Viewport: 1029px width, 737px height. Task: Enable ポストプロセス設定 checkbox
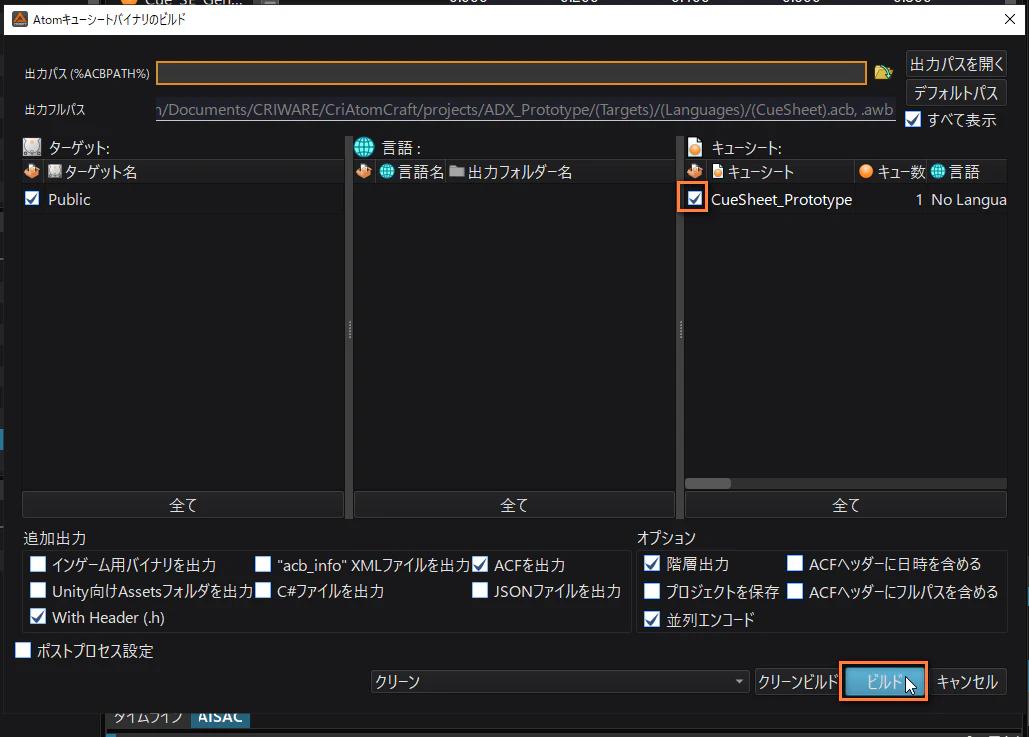tap(23, 650)
